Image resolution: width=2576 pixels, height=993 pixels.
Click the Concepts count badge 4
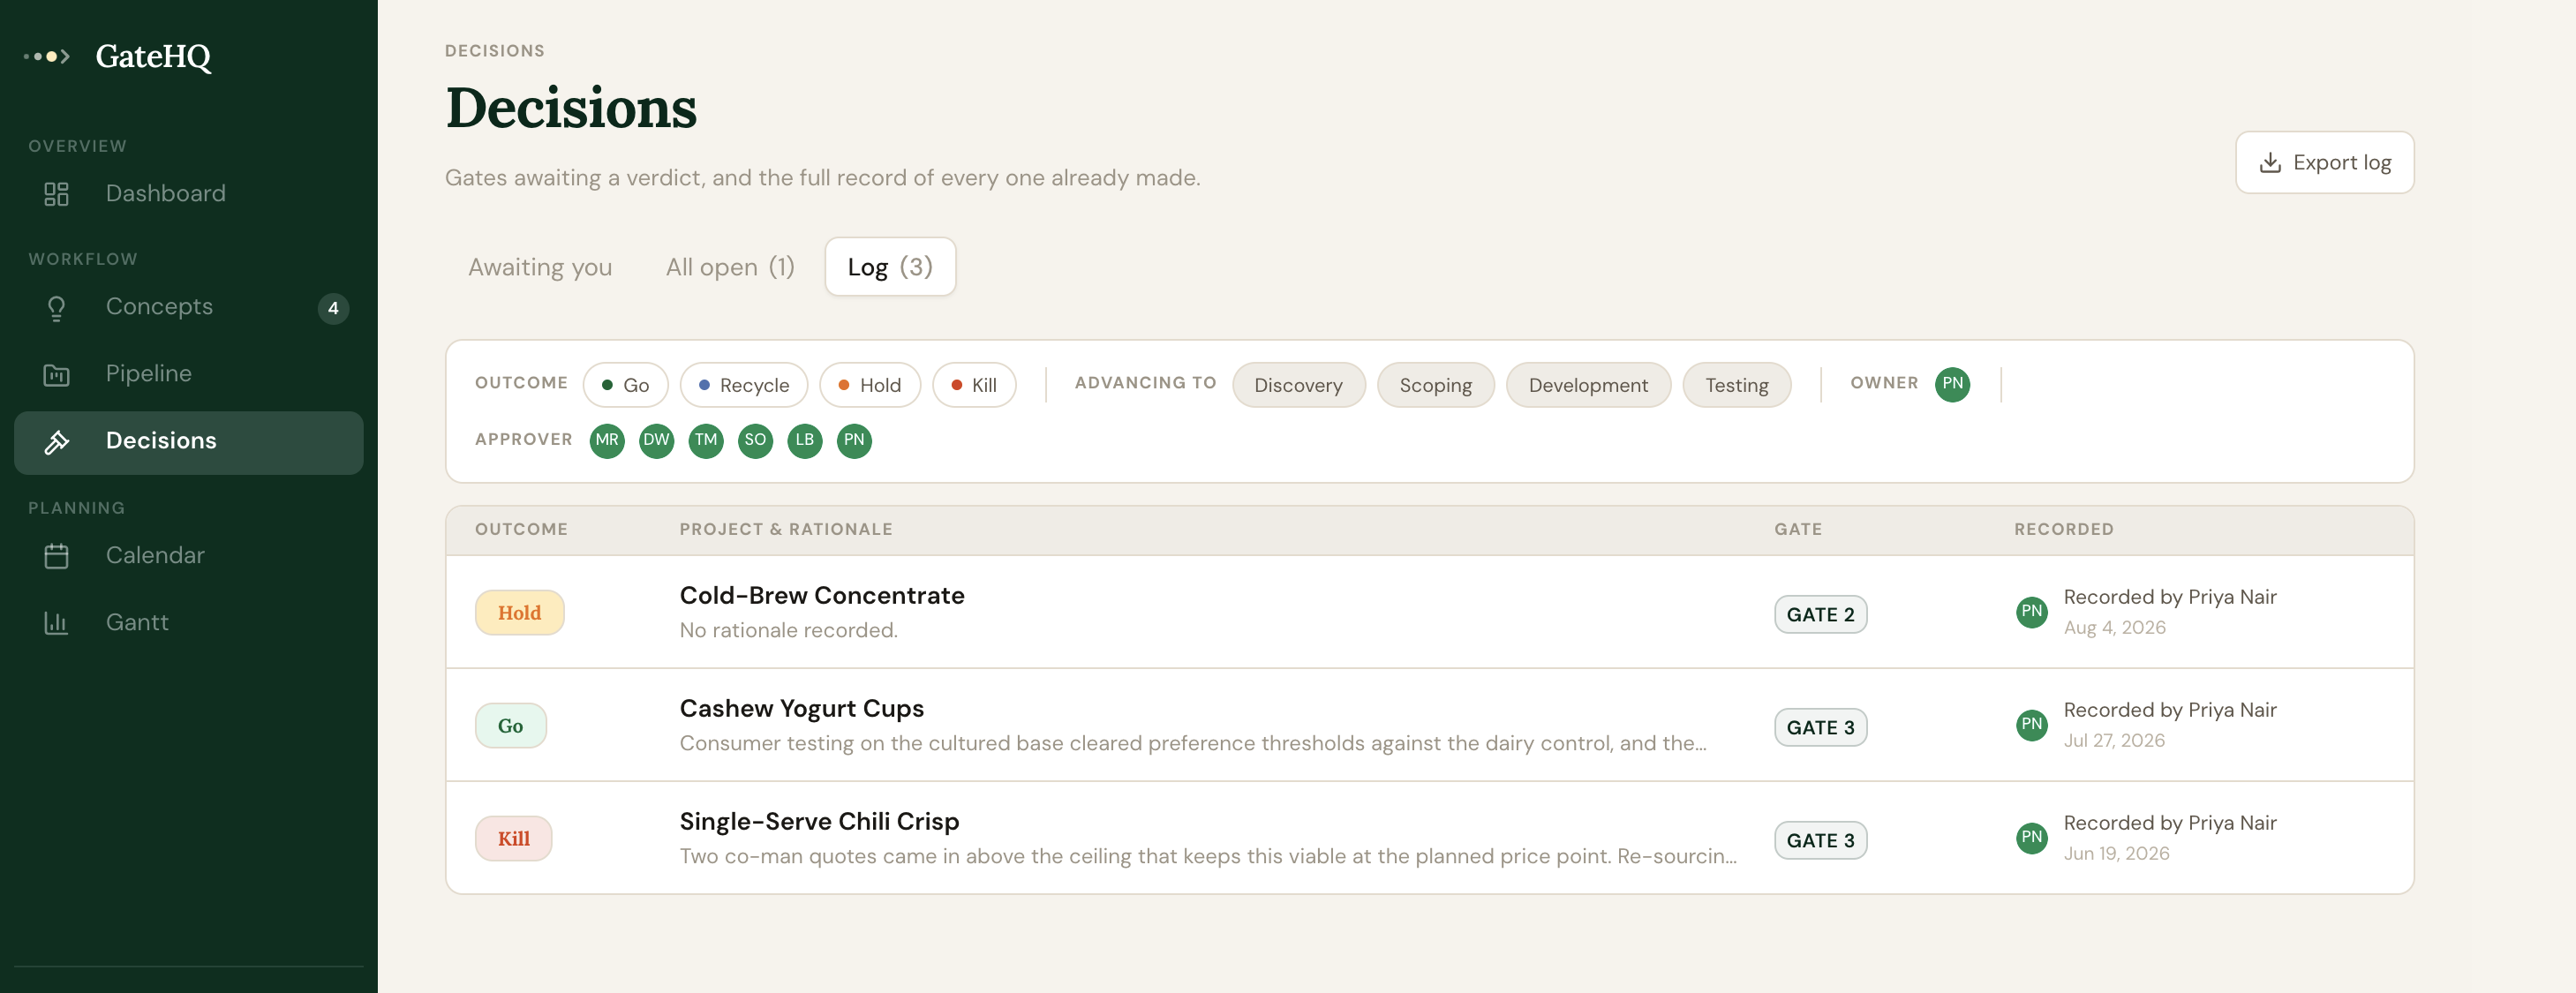[333, 308]
